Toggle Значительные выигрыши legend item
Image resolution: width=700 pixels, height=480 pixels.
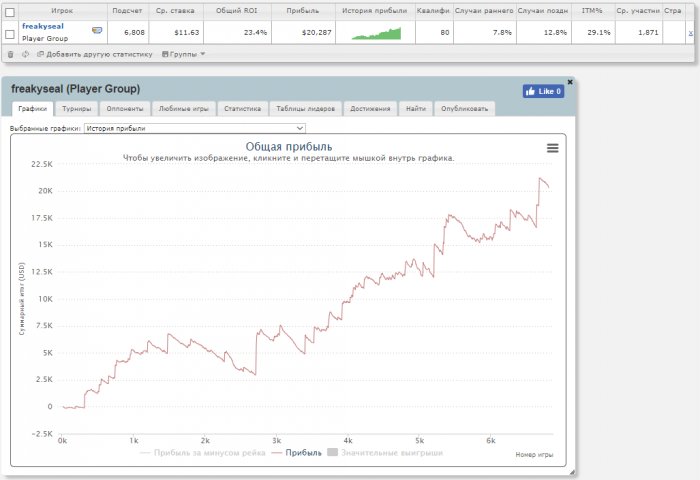pyautogui.click(x=385, y=453)
